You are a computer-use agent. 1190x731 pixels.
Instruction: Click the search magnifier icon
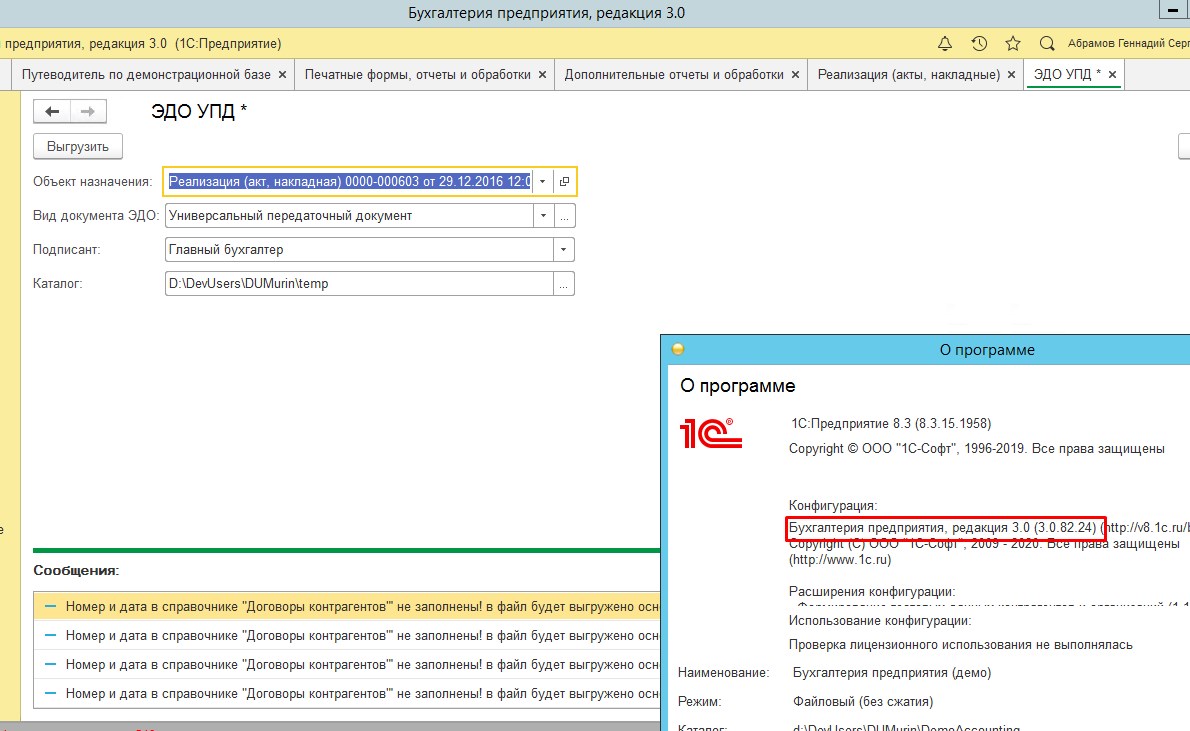(1047, 43)
